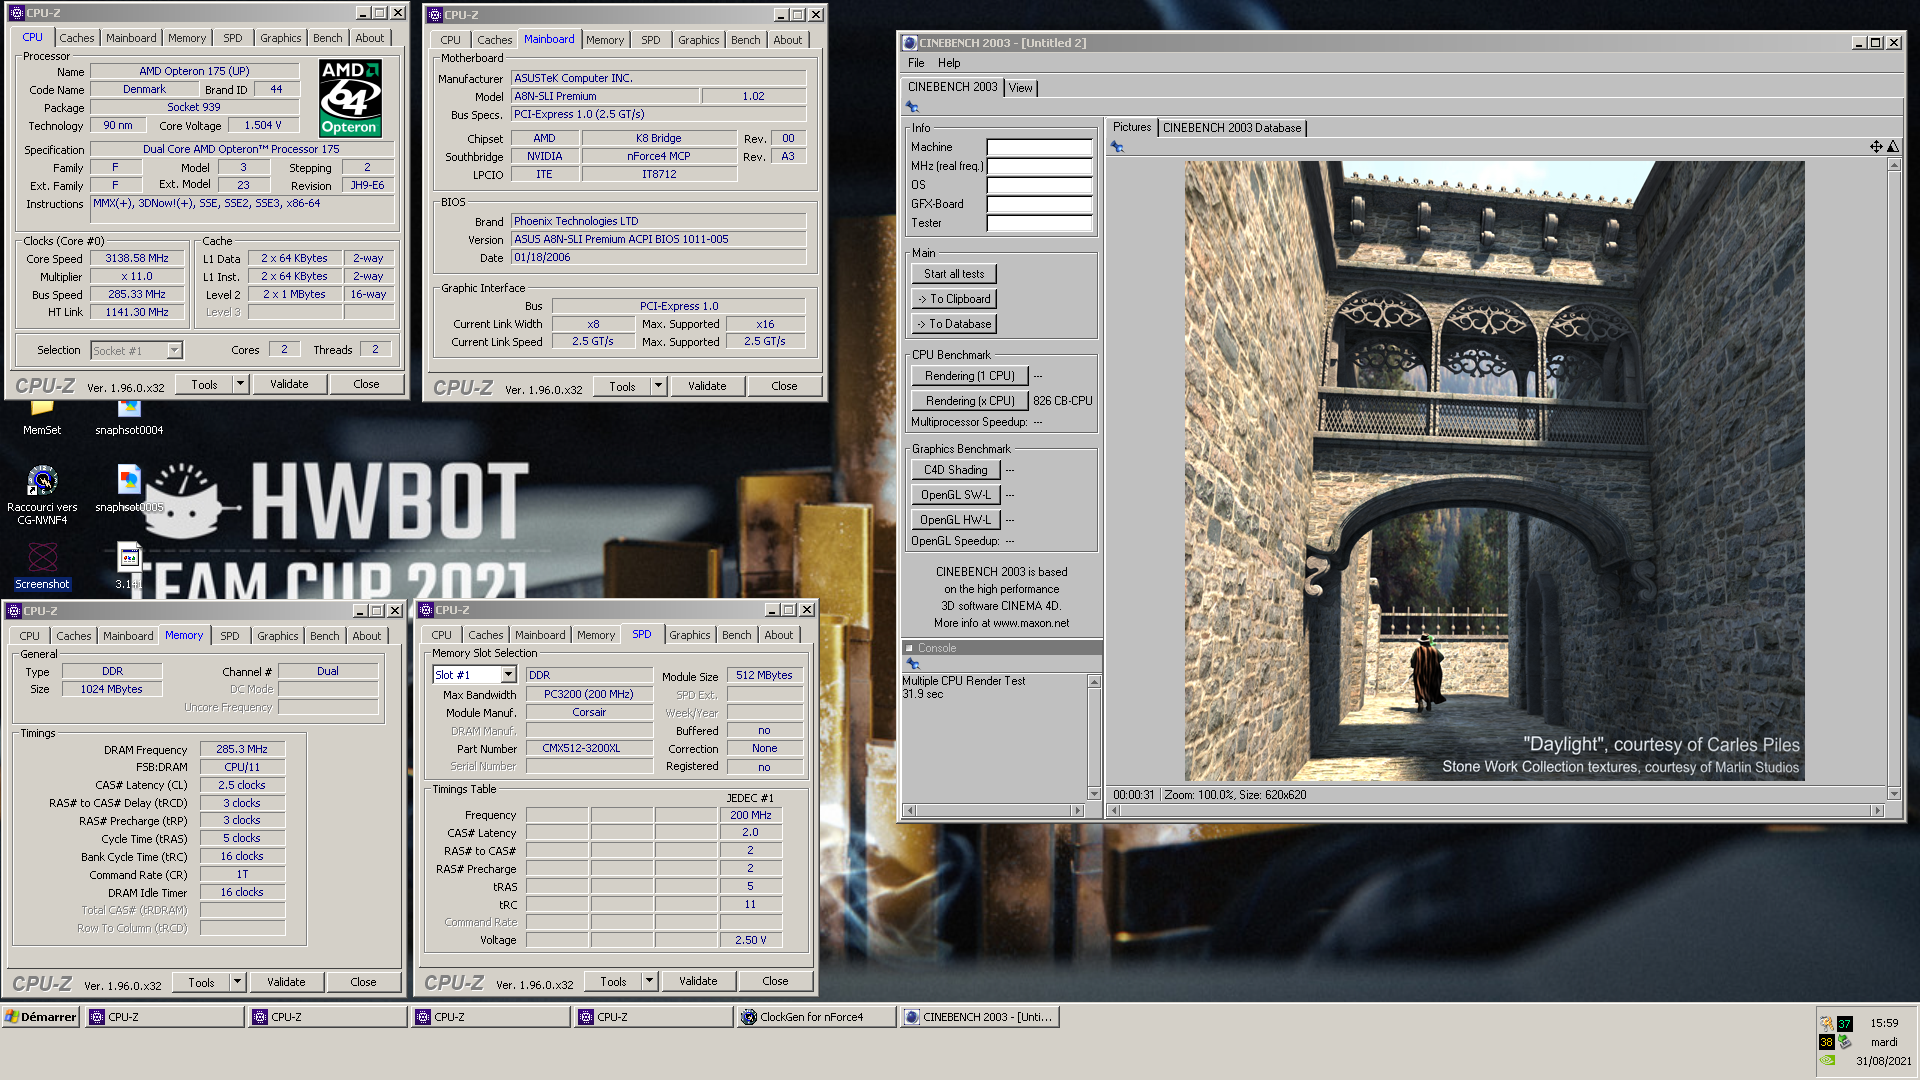Click the fourth CPU-Z taskbar button
Viewport: 1920px width, 1080px height.
pos(654,1017)
